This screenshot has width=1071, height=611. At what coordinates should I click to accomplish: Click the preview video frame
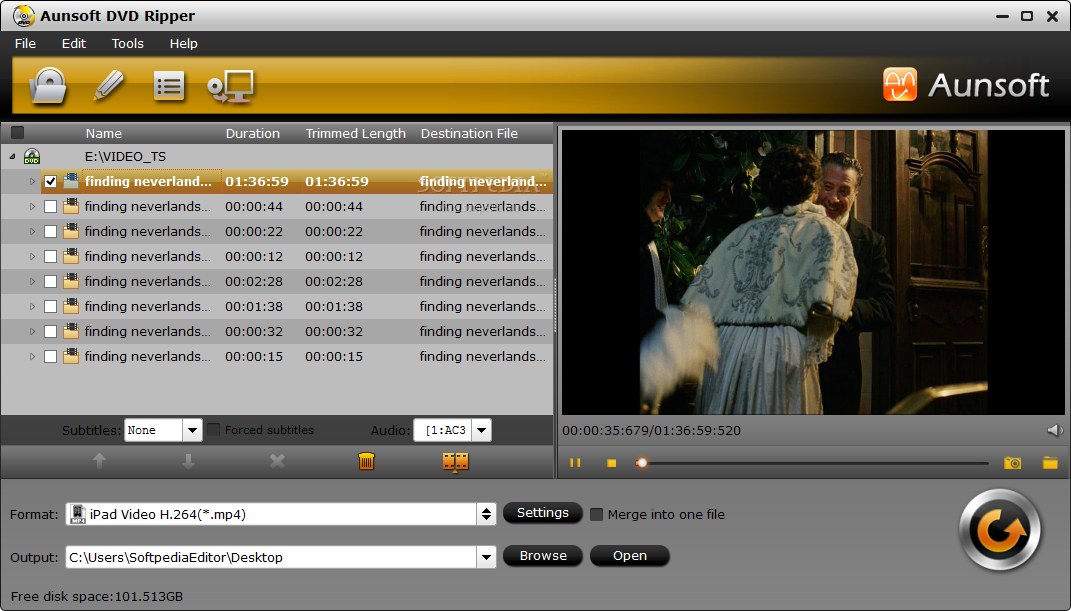tap(813, 272)
